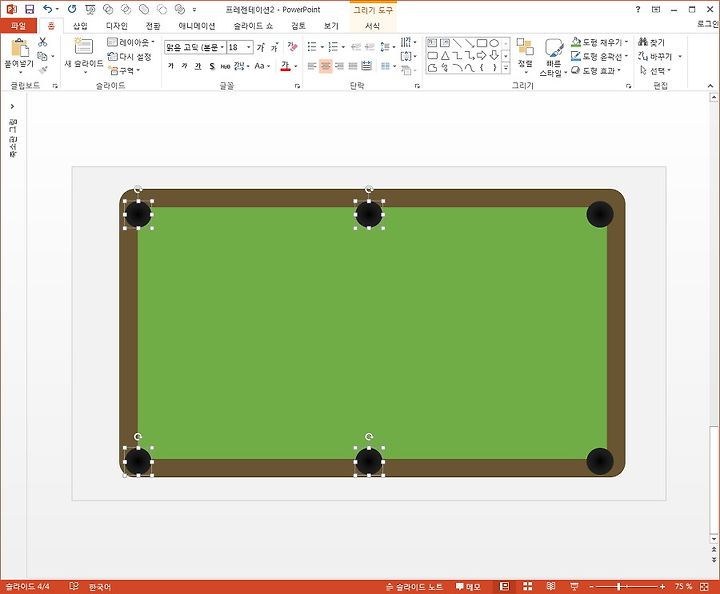The width and height of the screenshot is (720, 594).
Task: Switch to the Insert tab
Action: click(x=80, y=26)
